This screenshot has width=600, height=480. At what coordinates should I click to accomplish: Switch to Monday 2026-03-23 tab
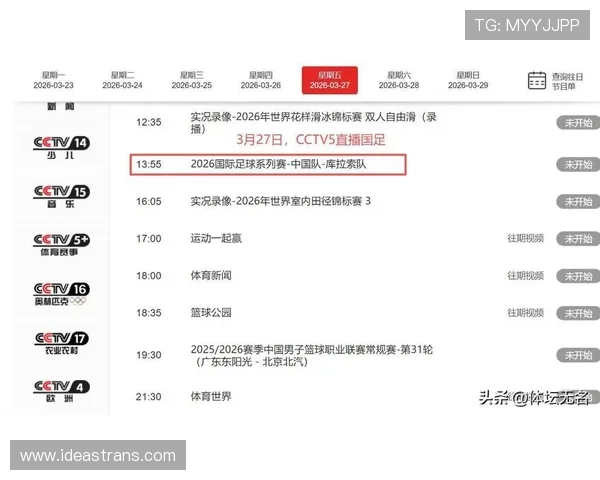[53, 80]
